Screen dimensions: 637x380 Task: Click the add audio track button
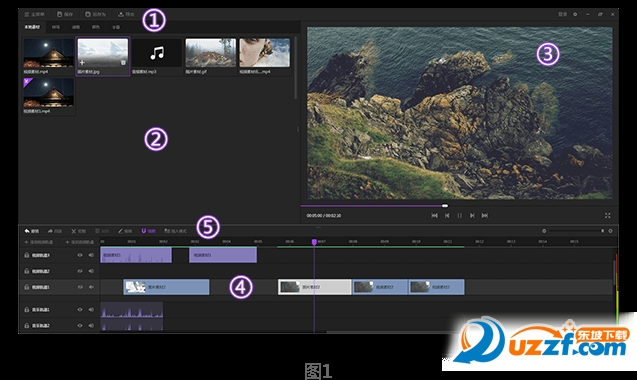[80, 242]
